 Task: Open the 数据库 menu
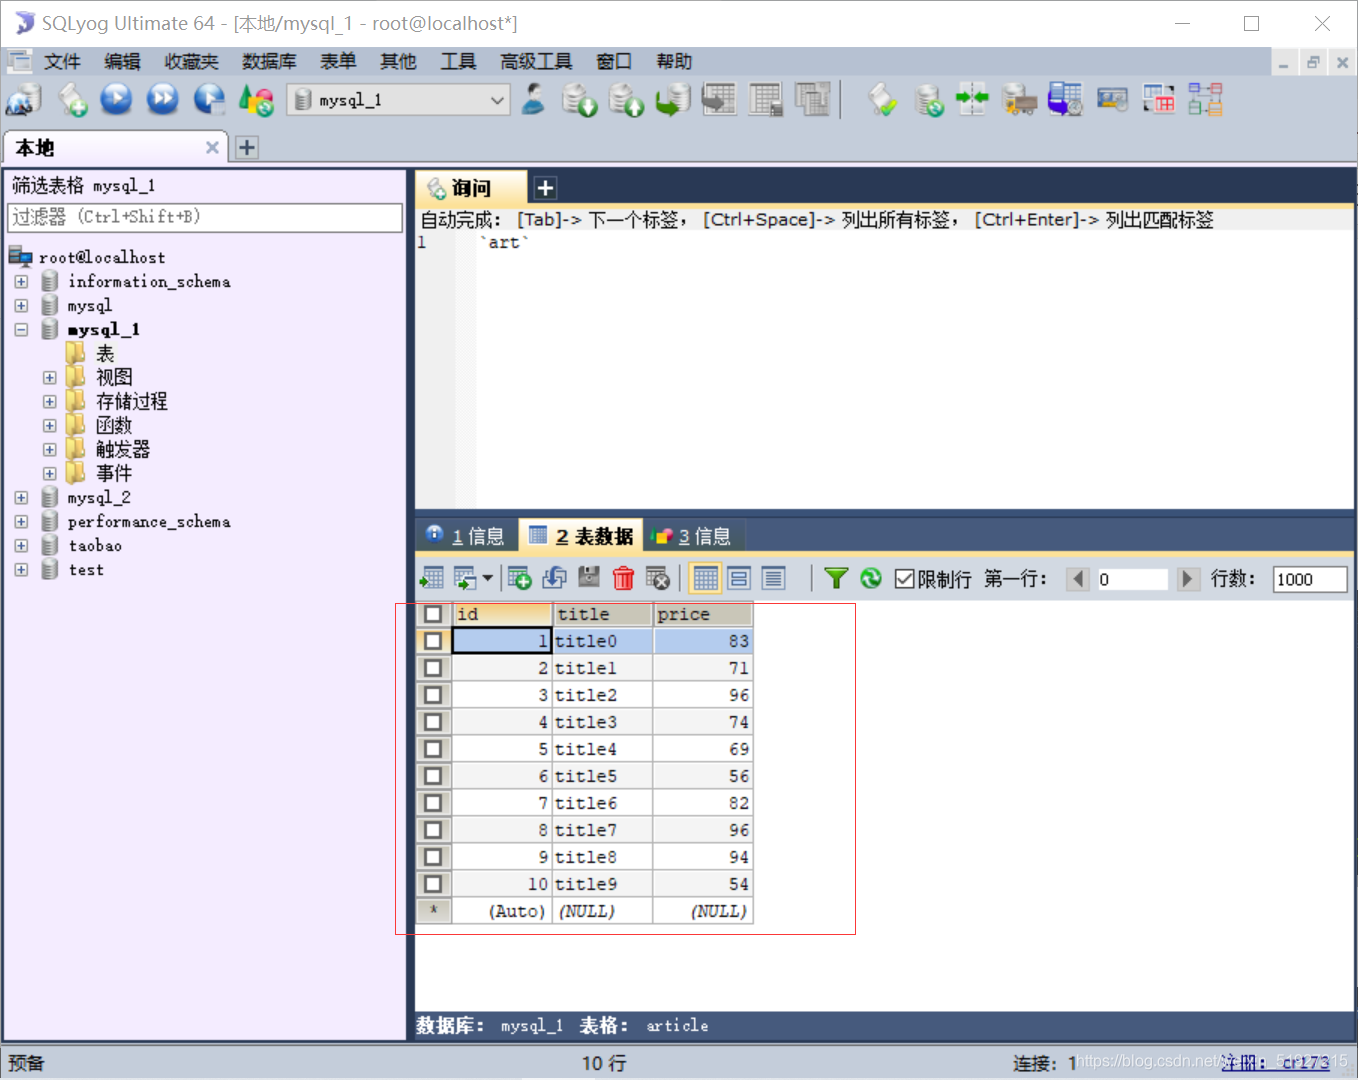point(269,62)
